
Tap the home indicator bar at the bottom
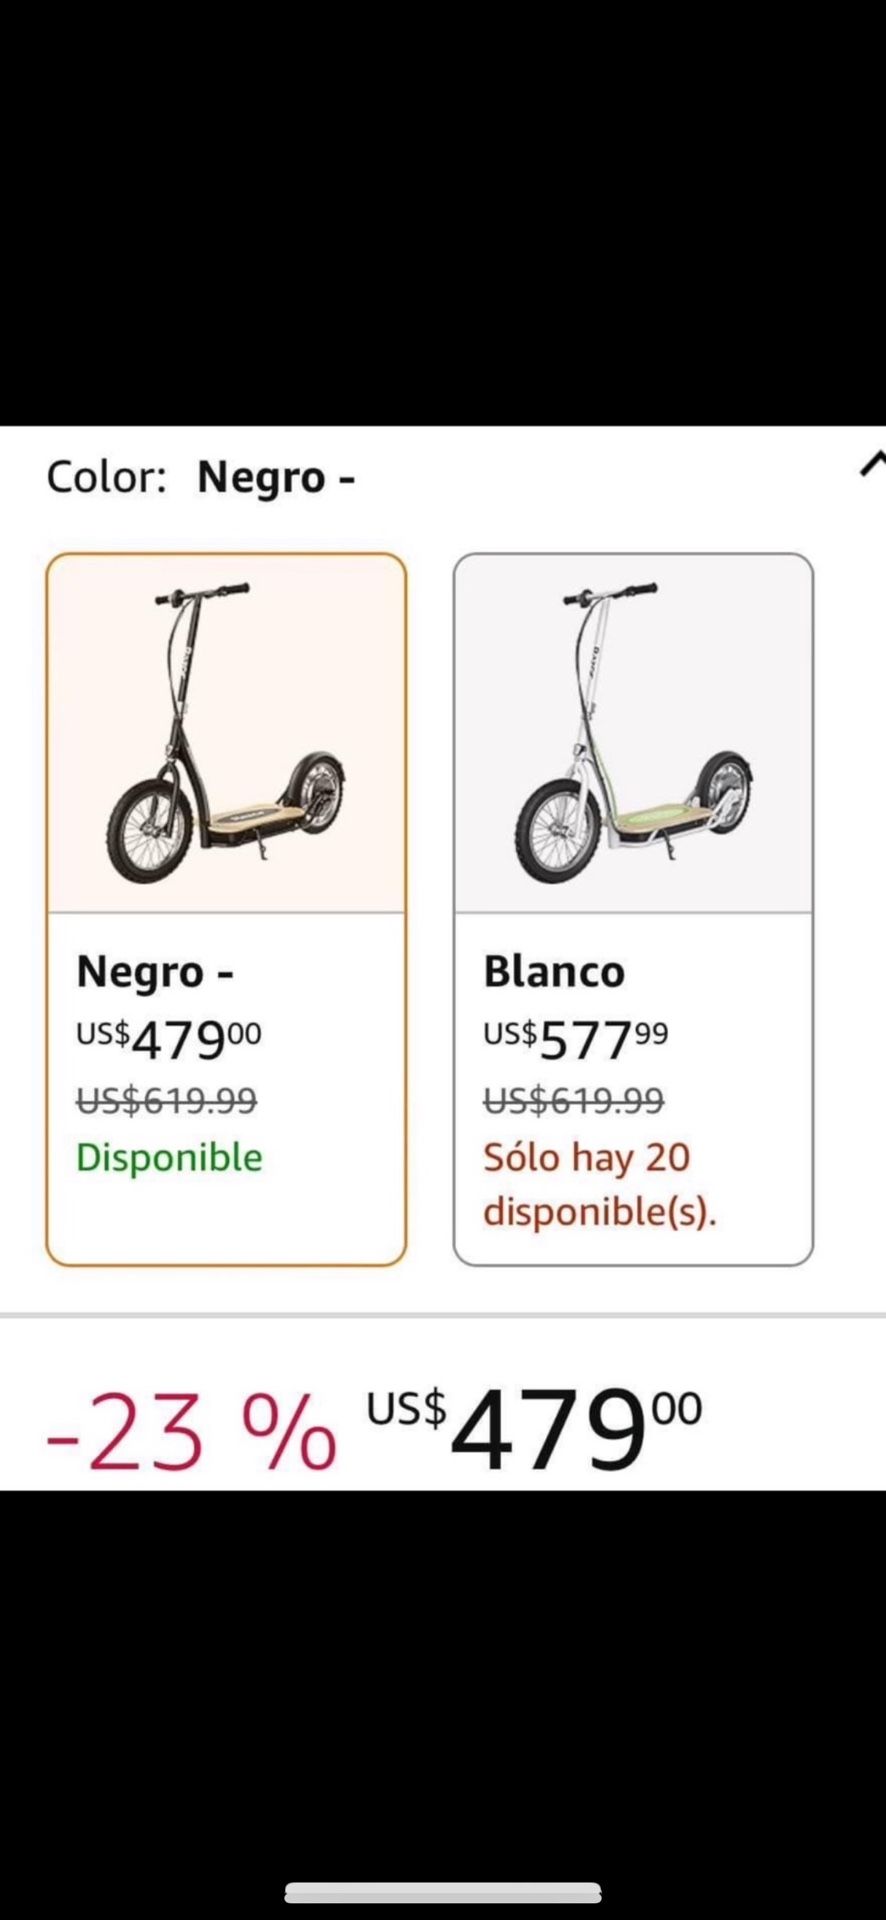pos(443,1892)
